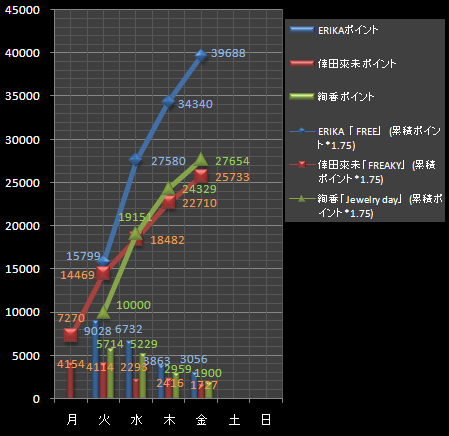Click the blue diamond marker at 39688

pos(201,55)
